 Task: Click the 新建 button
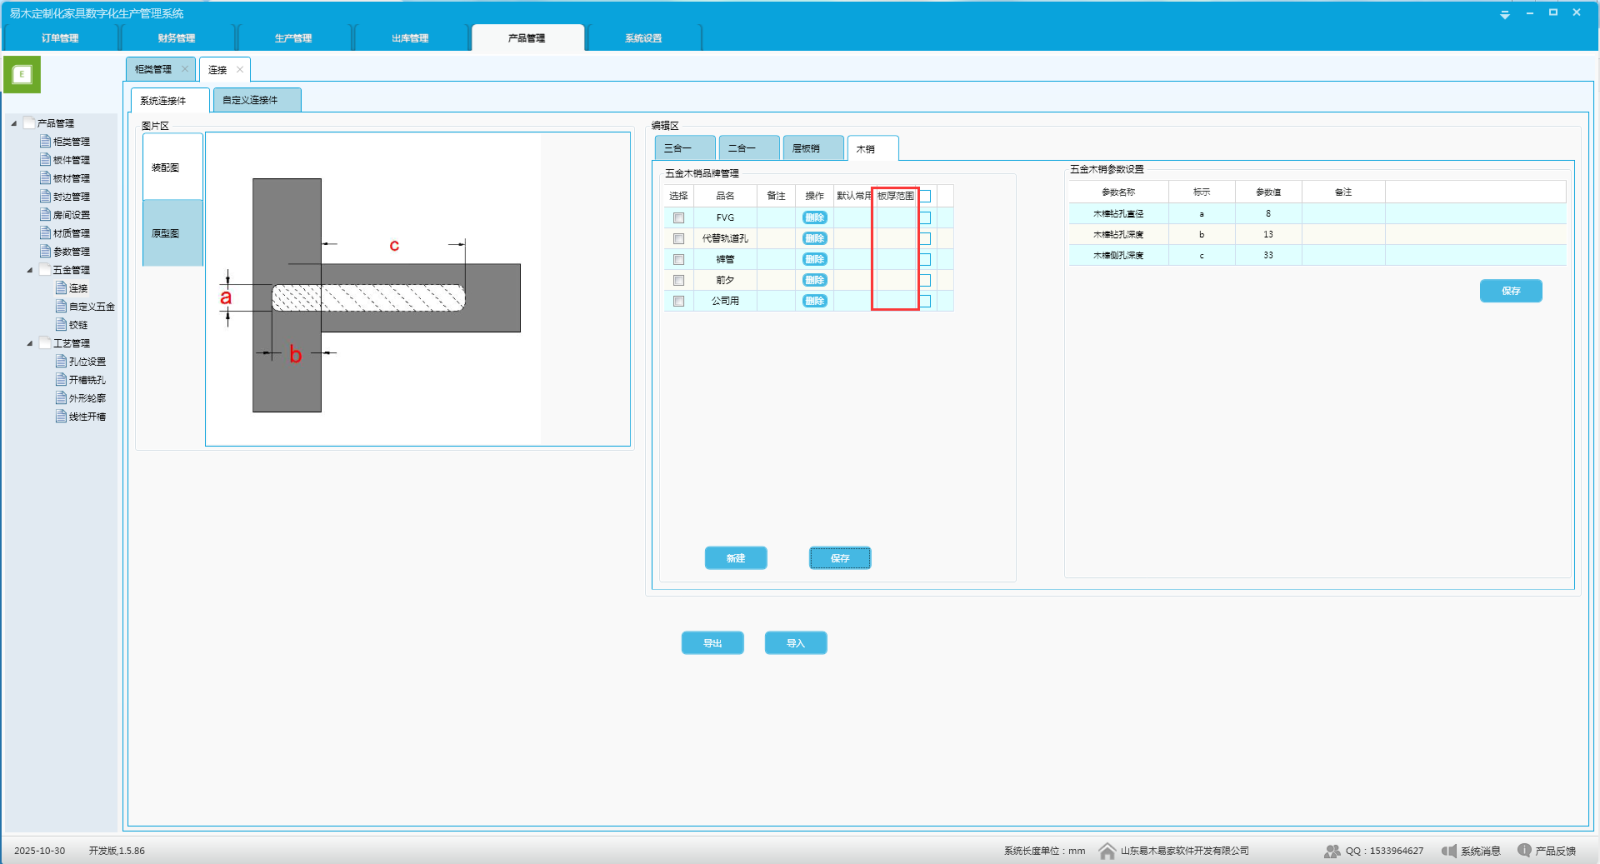tap(735, 558)
